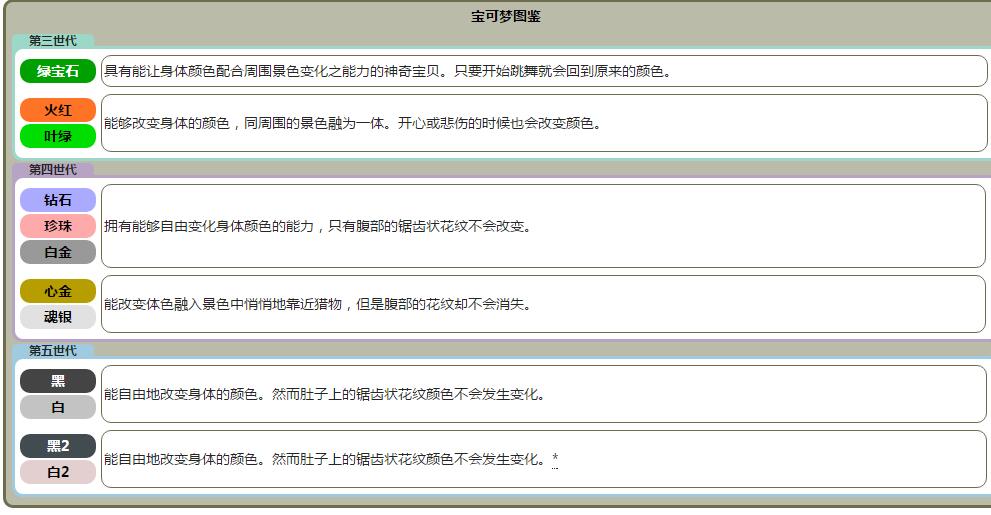Open the 绿宝石 version link

tap(58, 71)
